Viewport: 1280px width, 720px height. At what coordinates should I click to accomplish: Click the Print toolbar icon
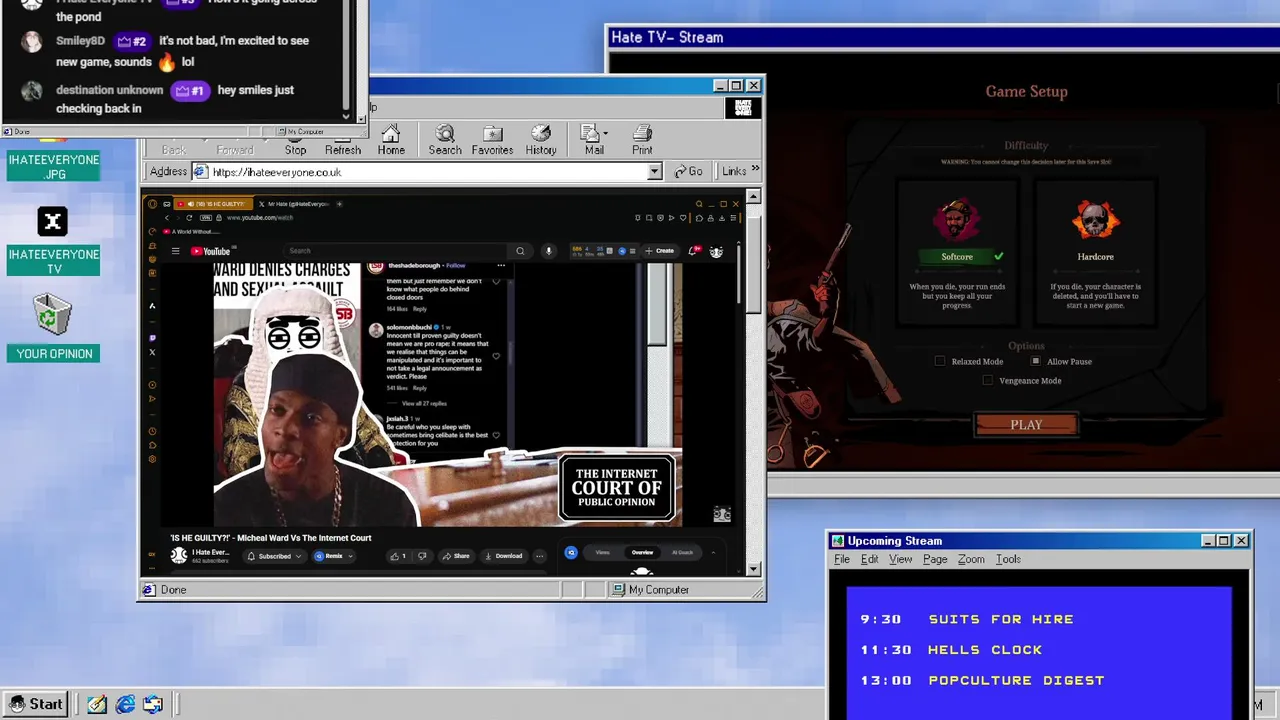click(642, 139)
